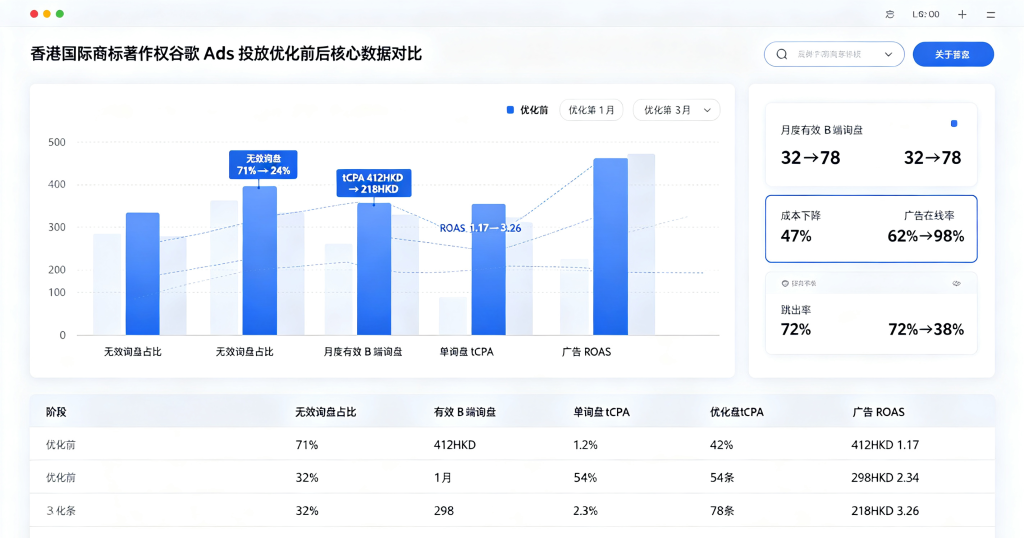Click the shield icon in the 跳出率 card
Viewport: 1024px width, 538px height.
pos(785,283)
